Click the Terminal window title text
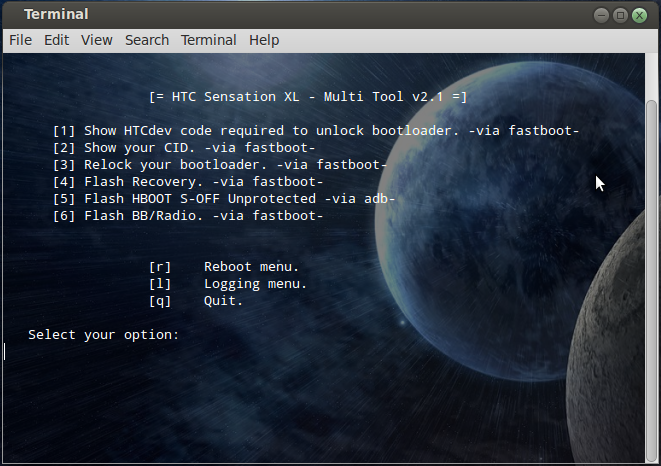This screenshot has width=661, height=466. [x=56, y=14]
